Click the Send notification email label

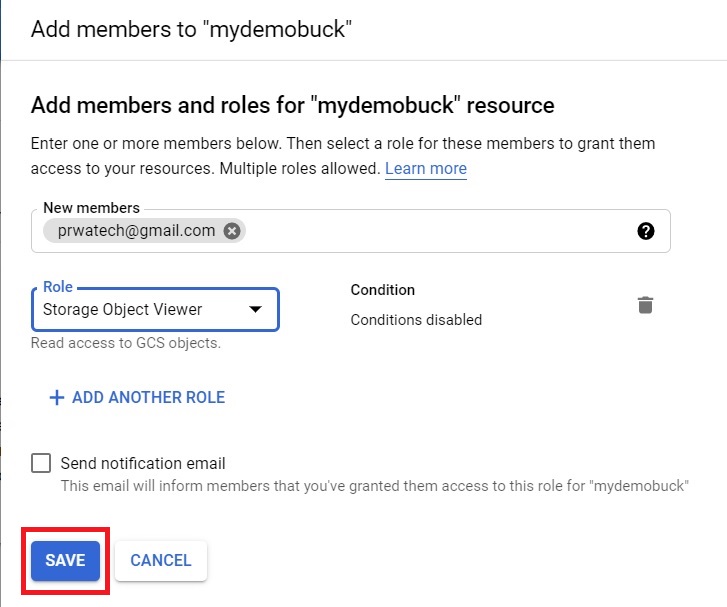[143, 463]
